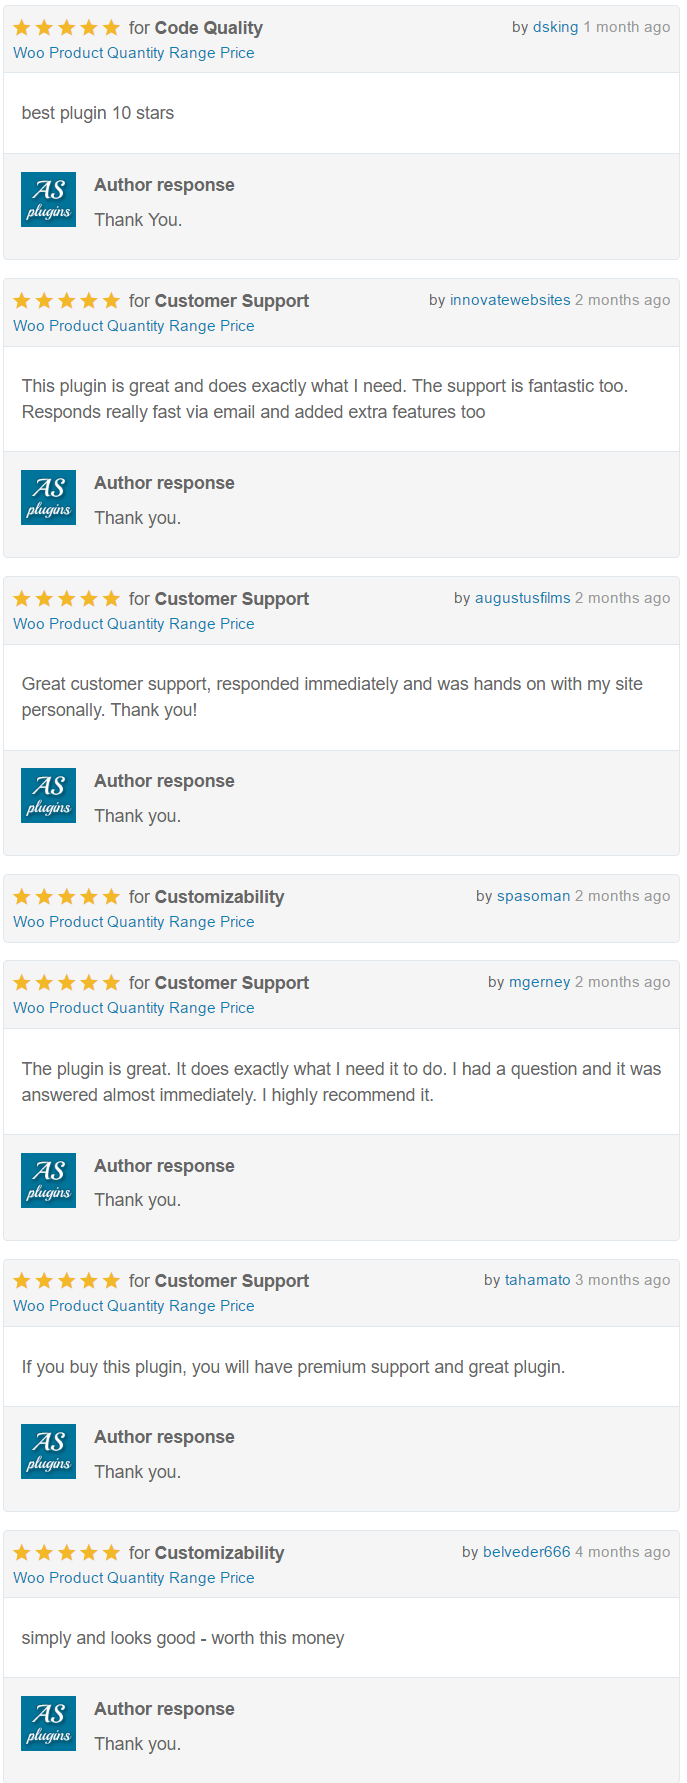Open tahamato's user profile
687x1783 pixels.
[538, 1280]
